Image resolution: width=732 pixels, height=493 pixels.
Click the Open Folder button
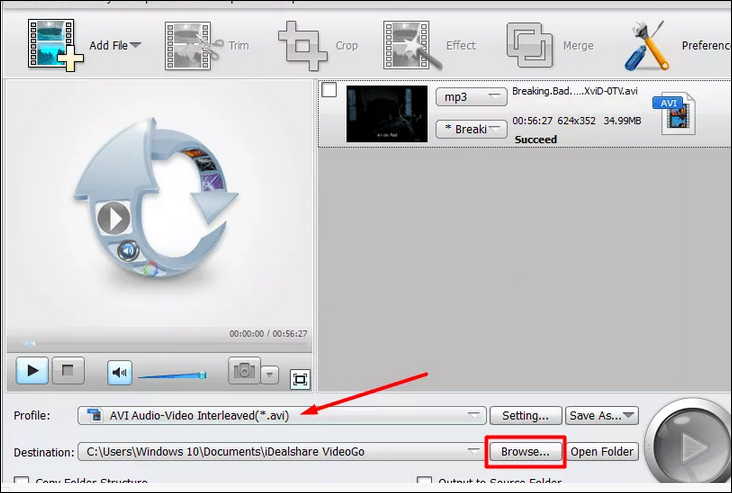coord(602,451)
